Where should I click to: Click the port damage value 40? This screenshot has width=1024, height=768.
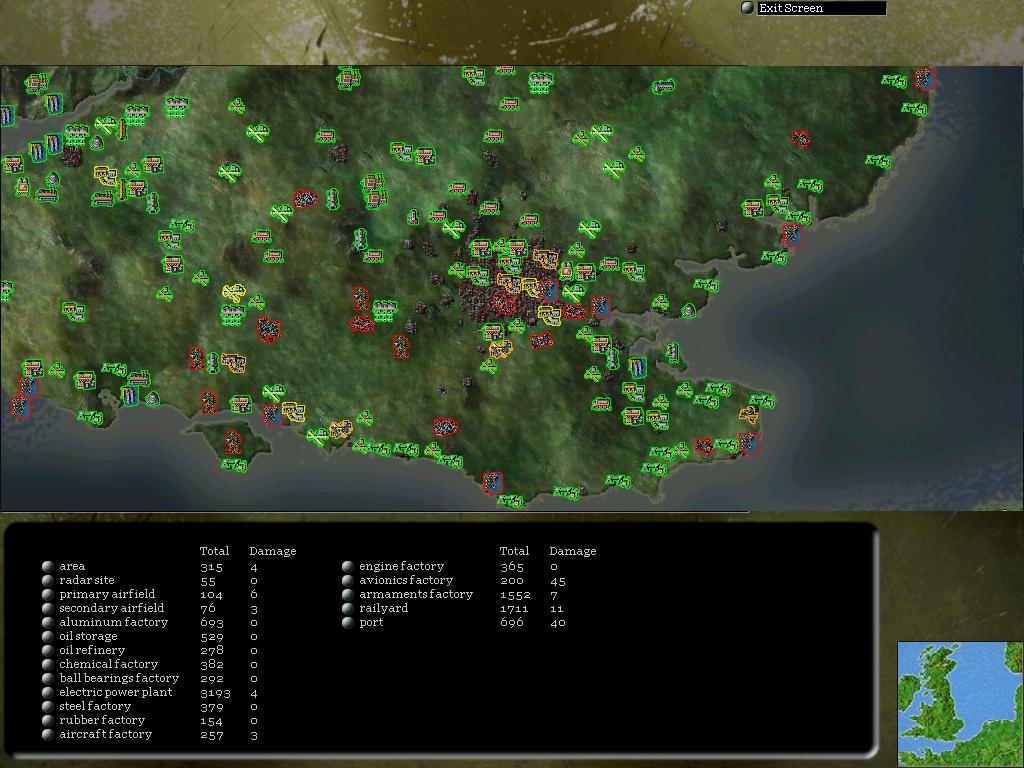(x=558, y=623)
